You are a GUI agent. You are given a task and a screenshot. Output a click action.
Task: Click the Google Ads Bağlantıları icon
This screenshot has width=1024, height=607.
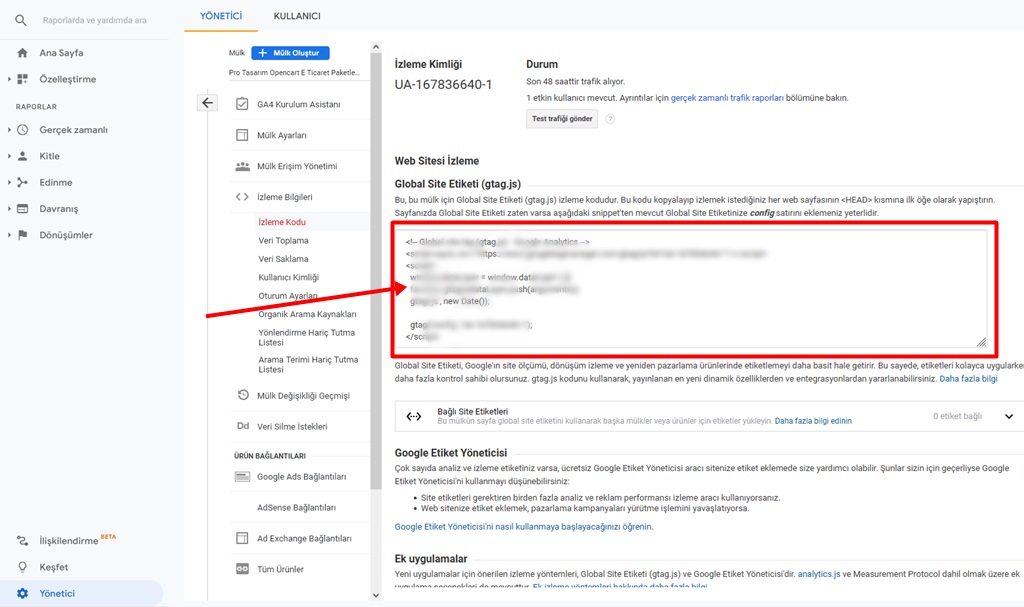point(242,476)
